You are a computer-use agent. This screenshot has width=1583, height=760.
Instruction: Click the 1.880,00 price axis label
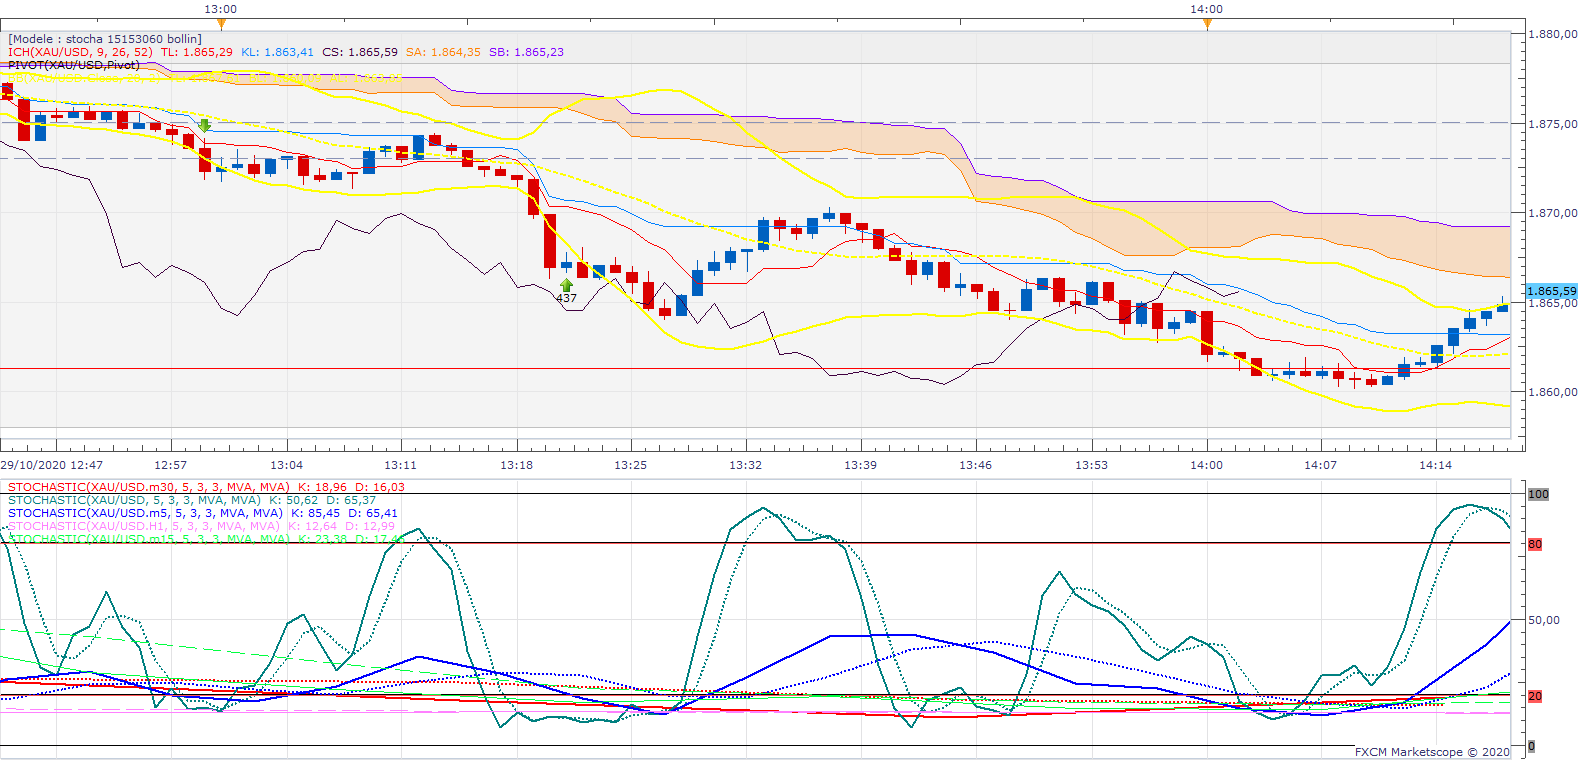(1553, 34)
